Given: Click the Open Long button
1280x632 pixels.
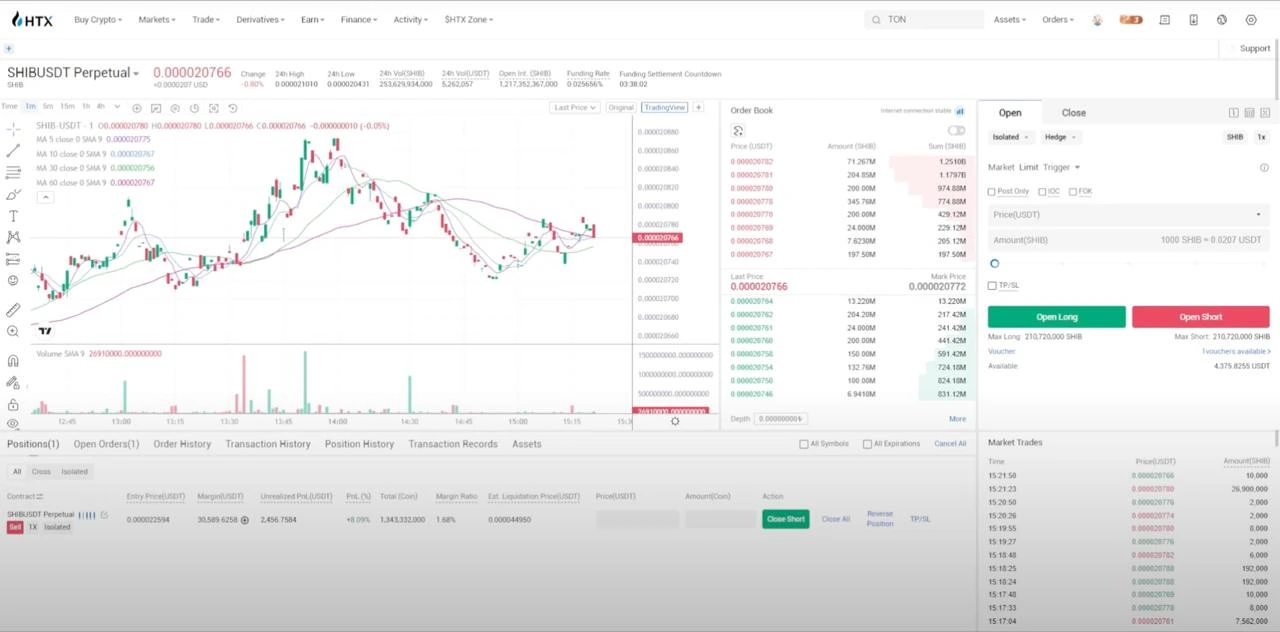Looking at the screenshot, I should click(x=1056, y=317).
